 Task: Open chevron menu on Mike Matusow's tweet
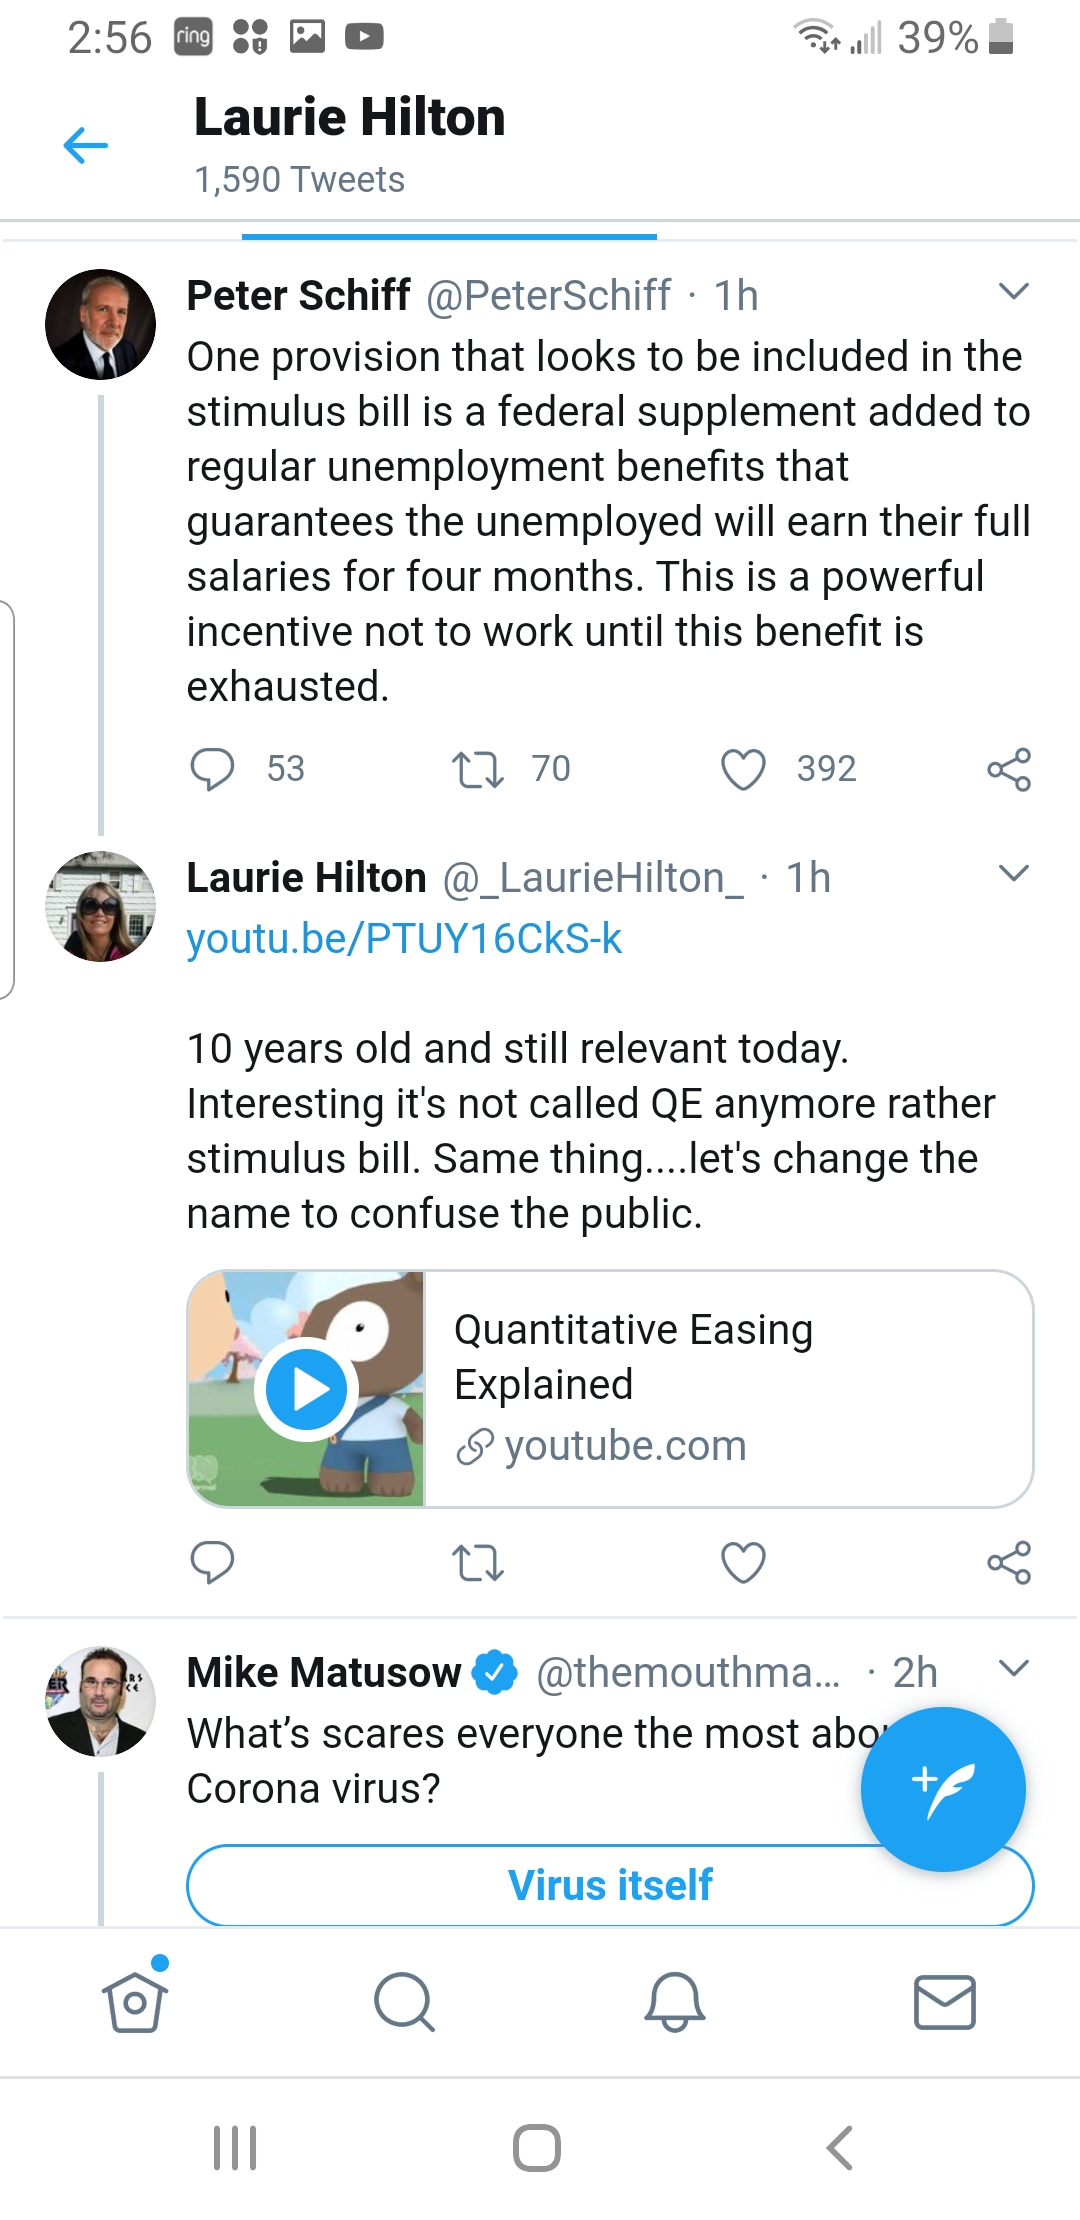pyautogui.click(x=1013, y=1668)
